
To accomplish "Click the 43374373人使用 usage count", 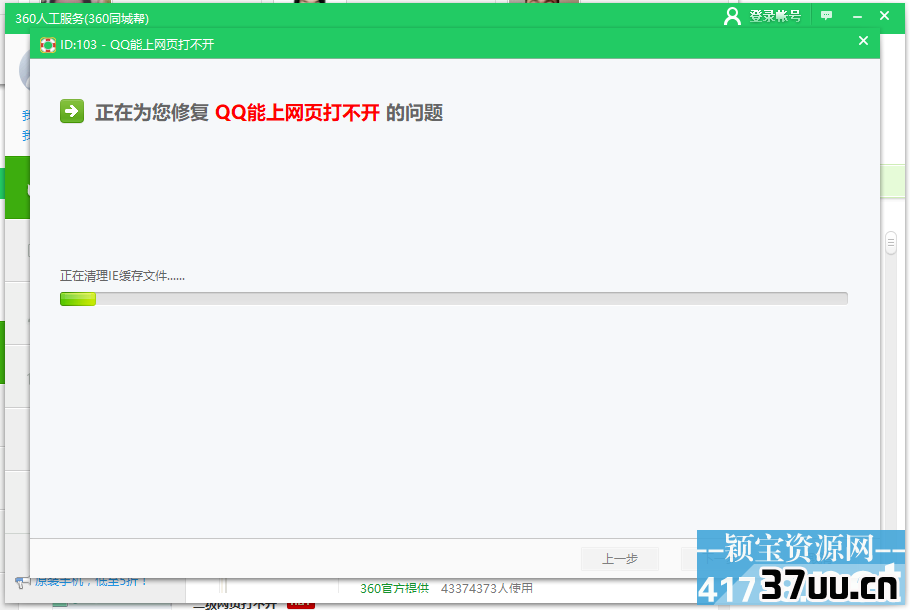I will click(486, 588).
